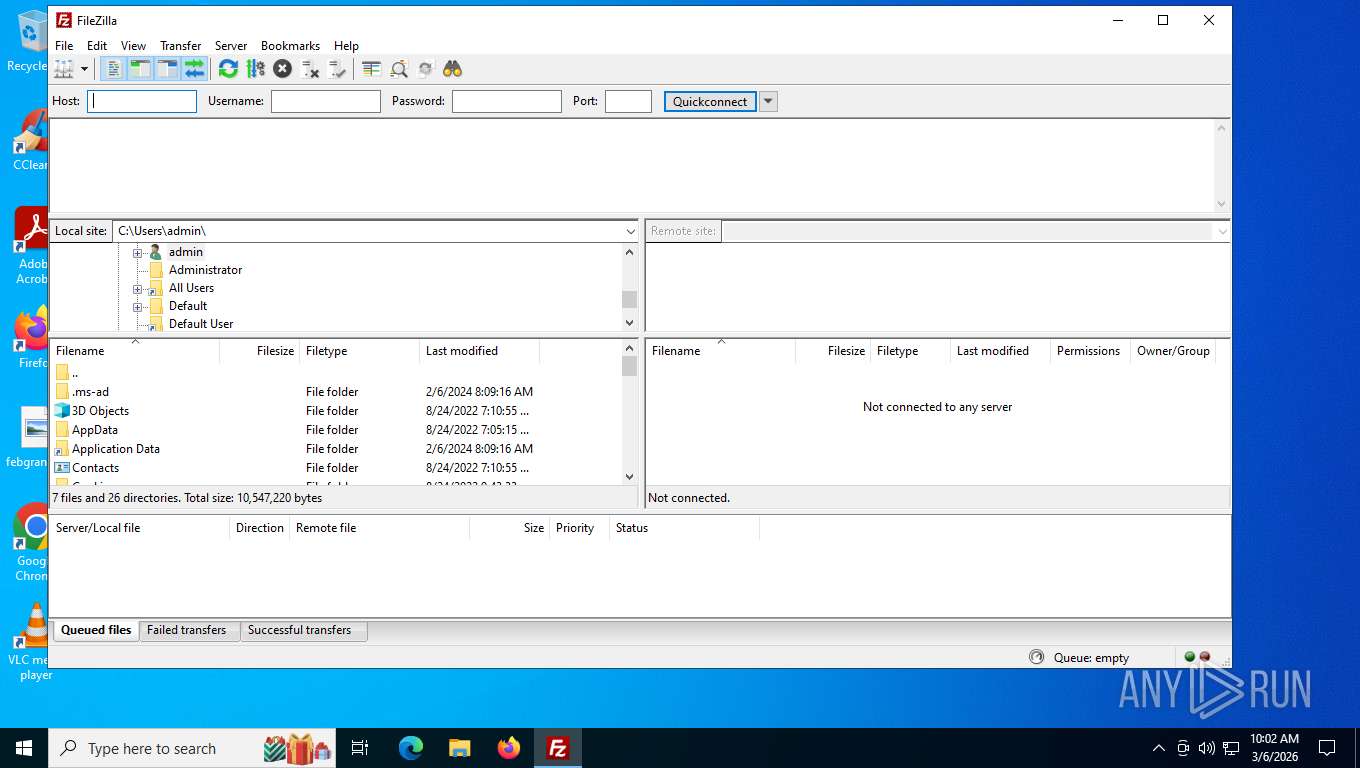
Task: Switch to Queued files tab
Action: pyautogui.click(x=96, y=630)
